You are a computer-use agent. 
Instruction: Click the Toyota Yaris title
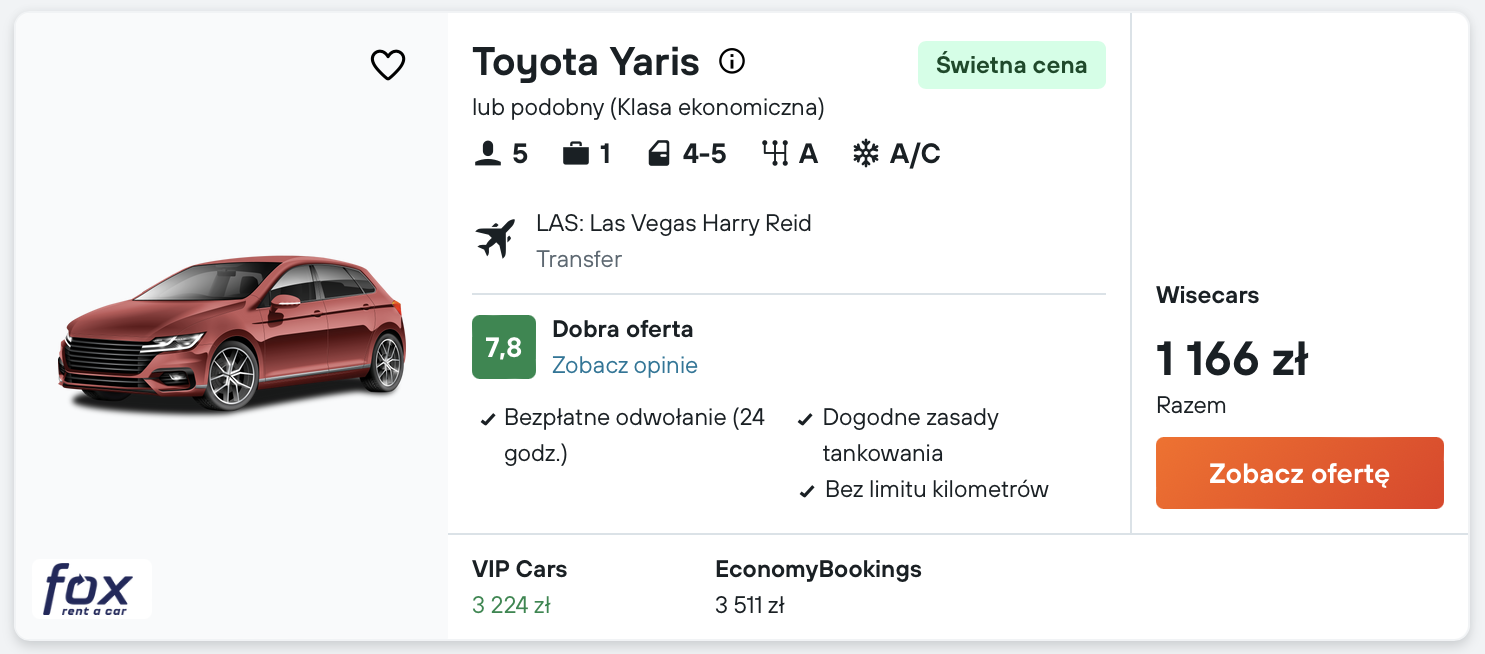585,62
